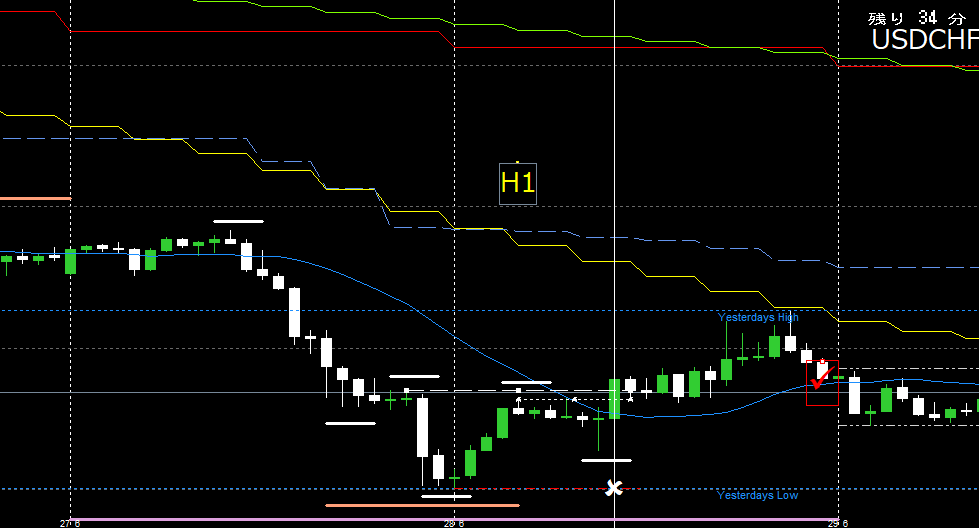Click the large white bearish candle right of checkmark
979x528 pixels.
pyautogui.click(x=854, y=394)
